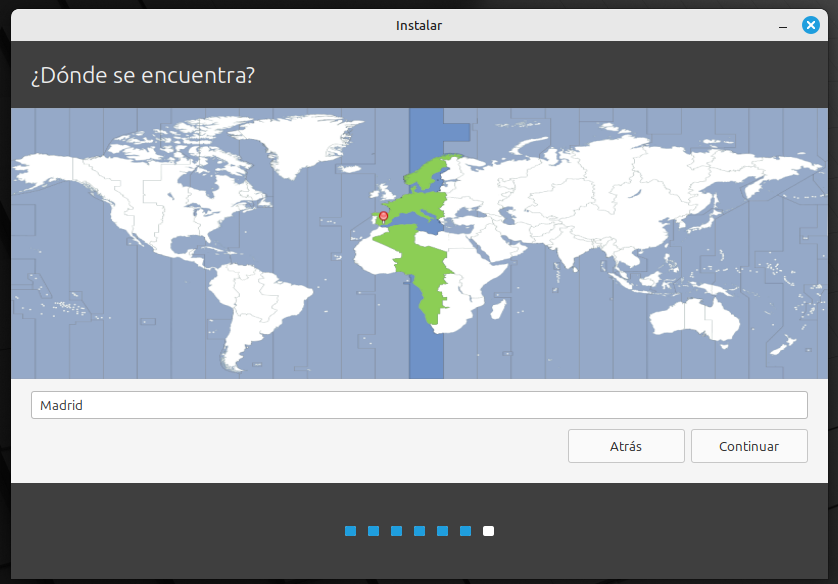The width and height of the screenshot is (838, 584).
Task: Click the first blue progress dot
Action: [x=350, y=531]
